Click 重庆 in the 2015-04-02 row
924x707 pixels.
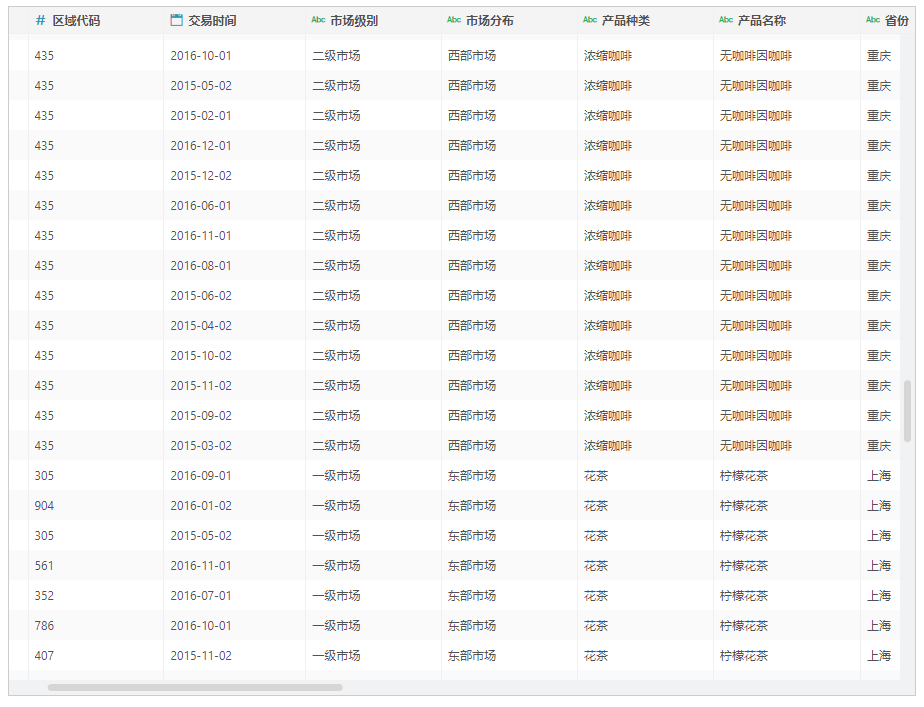click(x=879, y=326)
